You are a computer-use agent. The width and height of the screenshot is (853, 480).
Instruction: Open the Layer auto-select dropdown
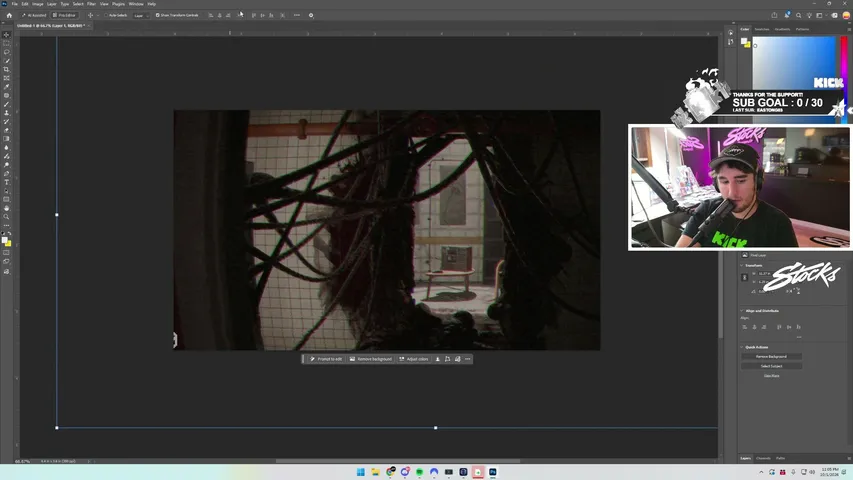pyautogui.click(x=140, y=15)
